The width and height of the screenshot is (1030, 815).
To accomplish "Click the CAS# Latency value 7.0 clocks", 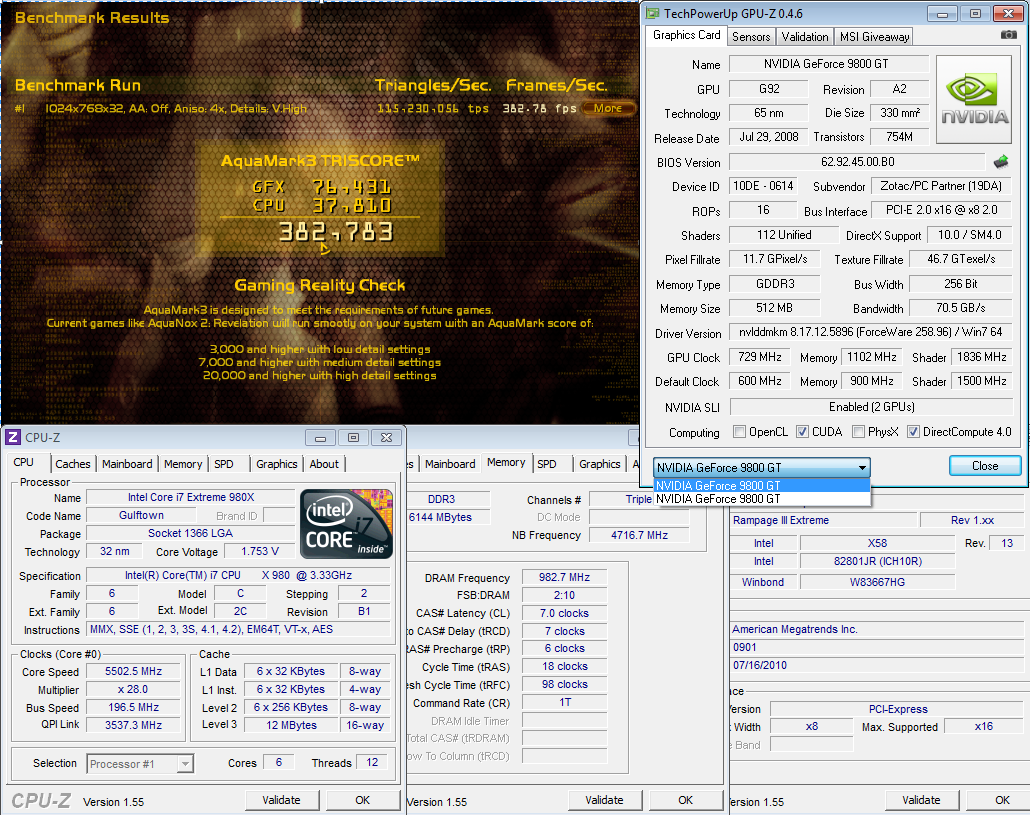I will pyautogui.click(x=564, y=613).
